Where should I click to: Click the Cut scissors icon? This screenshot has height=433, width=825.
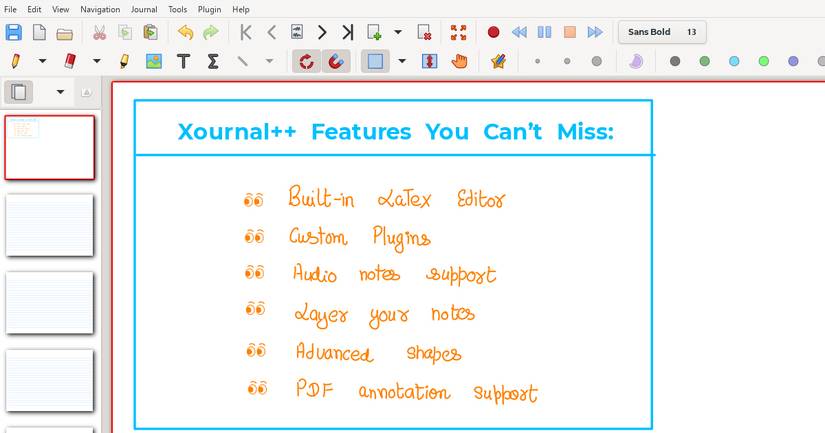pos(99,33)
